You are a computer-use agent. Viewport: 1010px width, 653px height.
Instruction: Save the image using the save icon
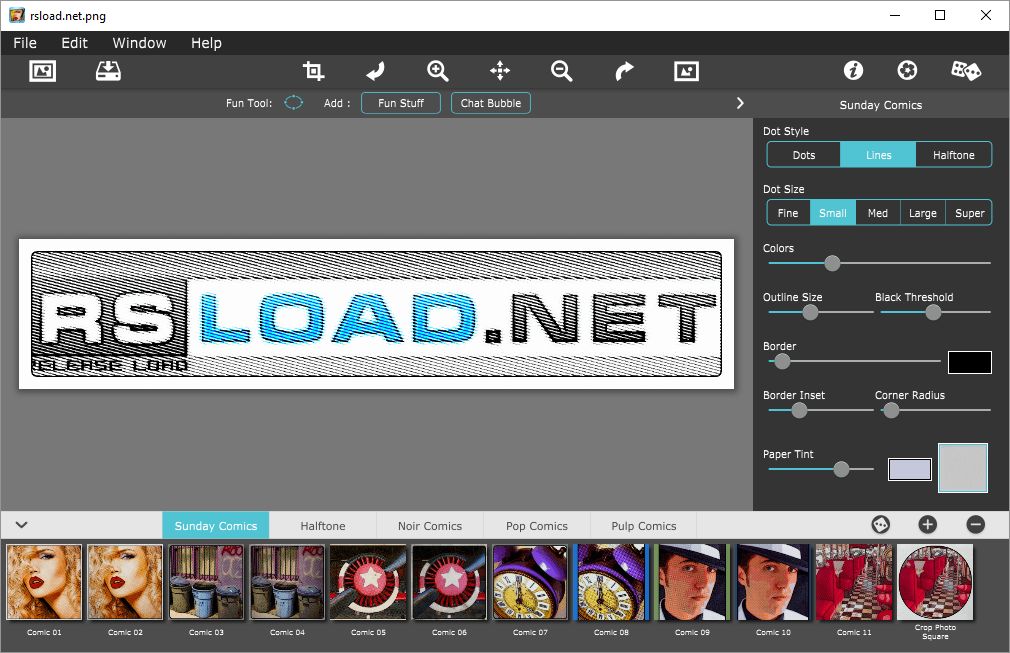pyautogui.click(x=108, y=71)
